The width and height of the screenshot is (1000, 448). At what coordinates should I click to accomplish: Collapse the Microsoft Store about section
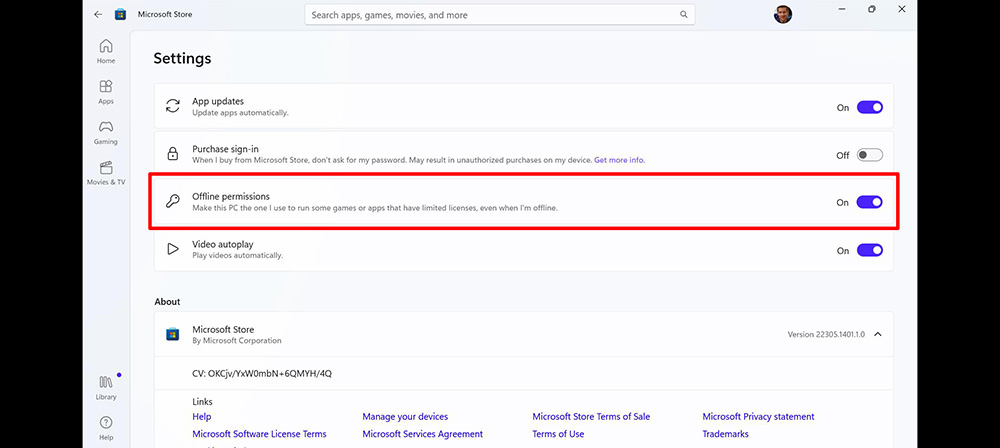(878, 334)
